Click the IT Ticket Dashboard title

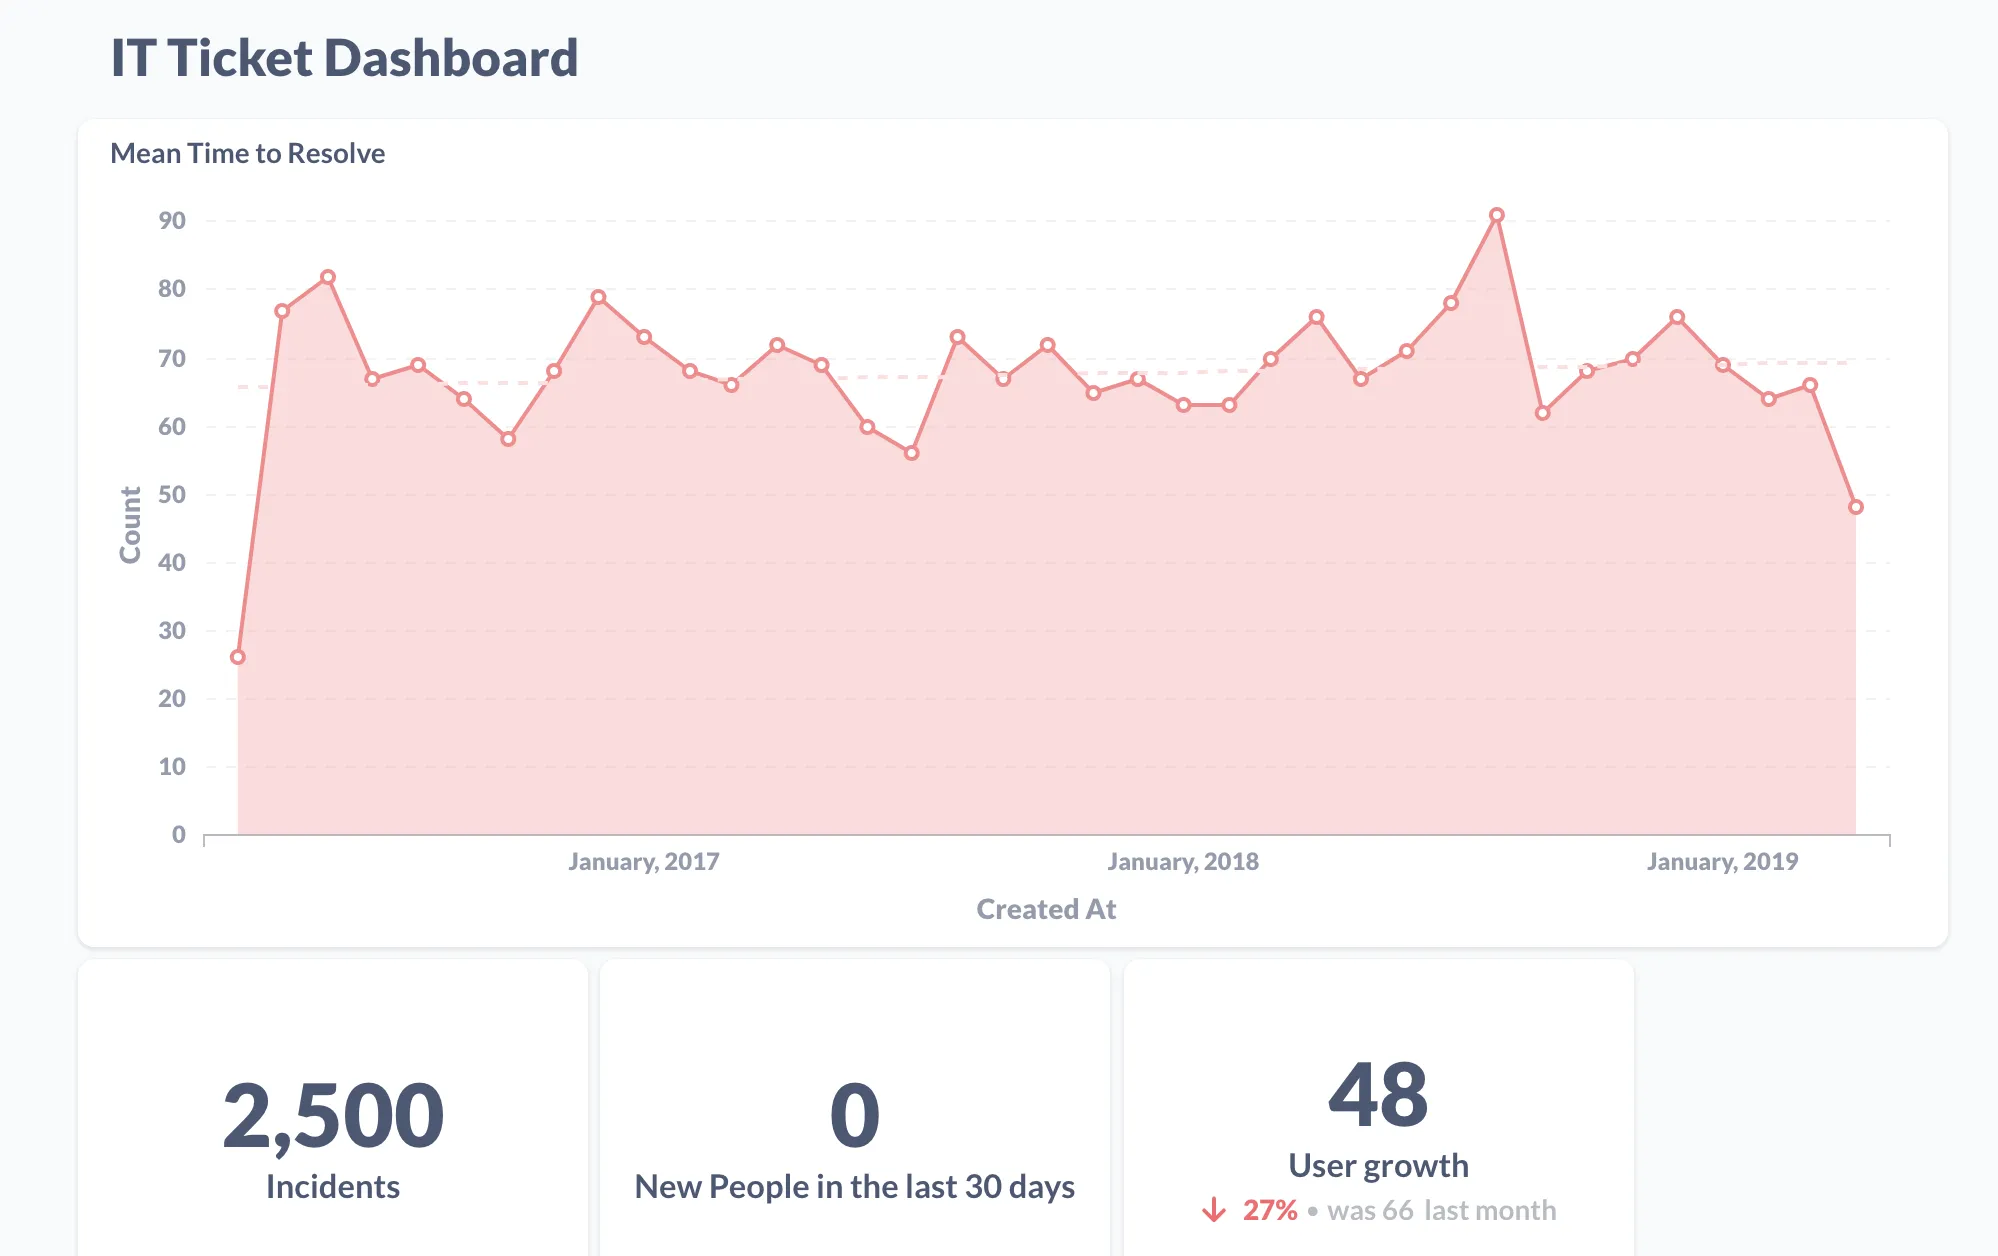[x=344, y=58]
